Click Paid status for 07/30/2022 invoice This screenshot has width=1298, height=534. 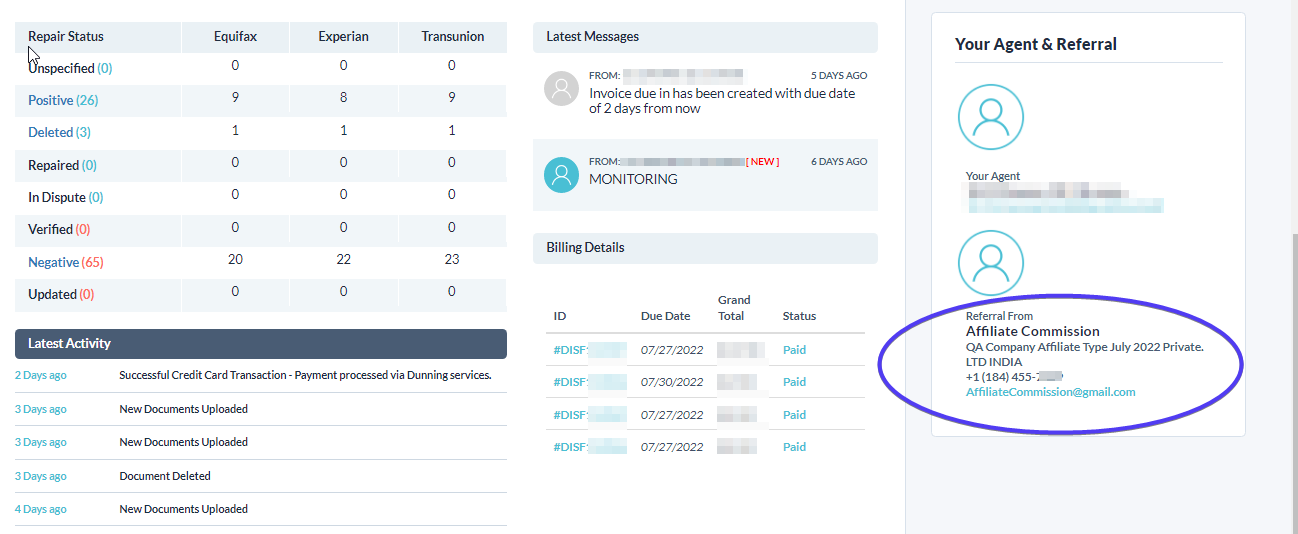794,382
